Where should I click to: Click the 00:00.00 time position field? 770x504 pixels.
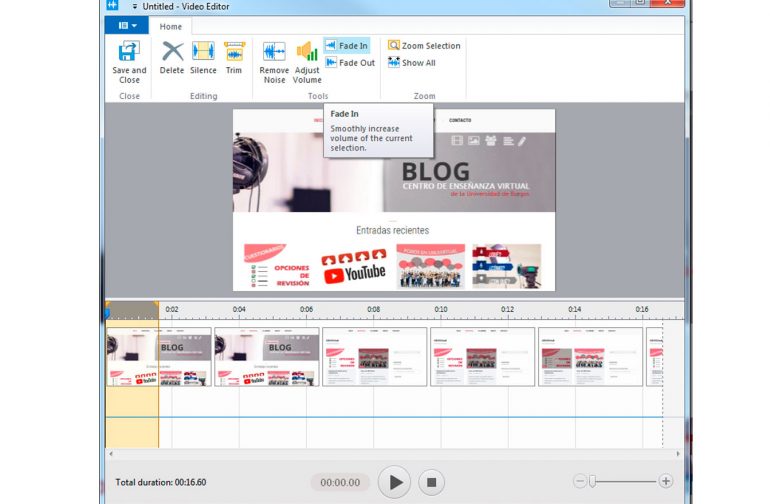click(x=340, y=482)
